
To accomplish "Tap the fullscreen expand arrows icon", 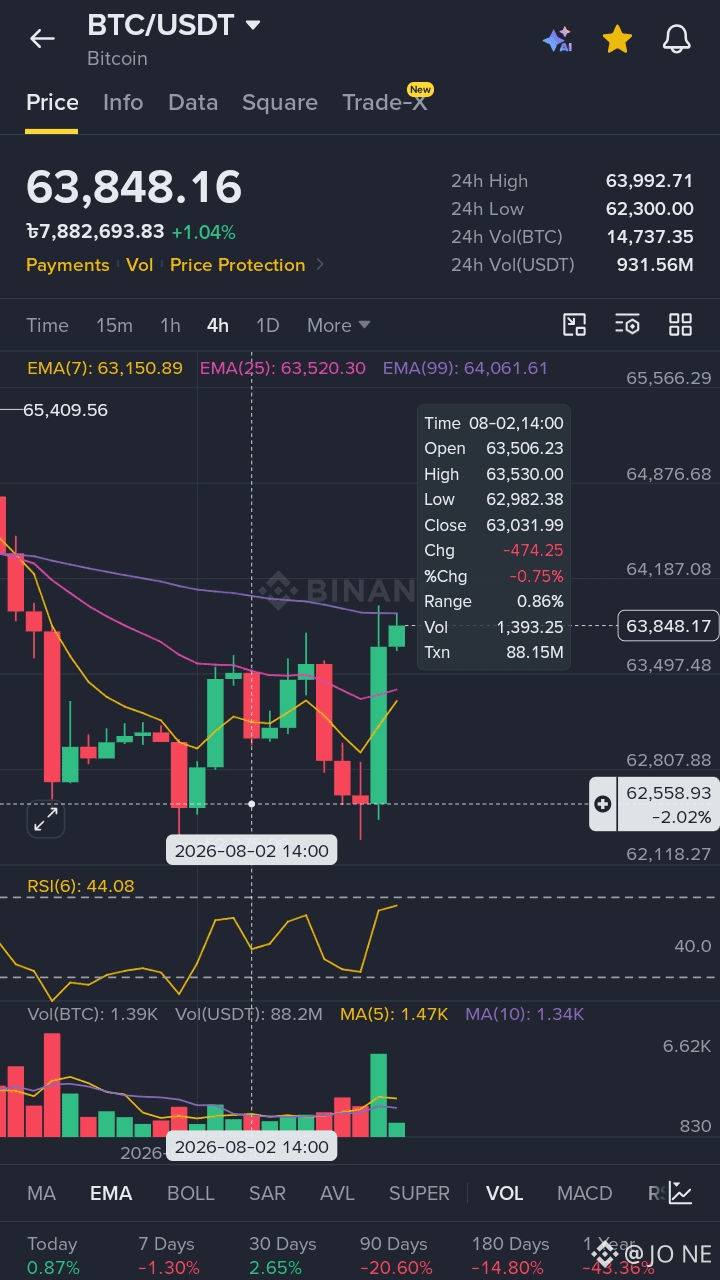I will [46, 821].
